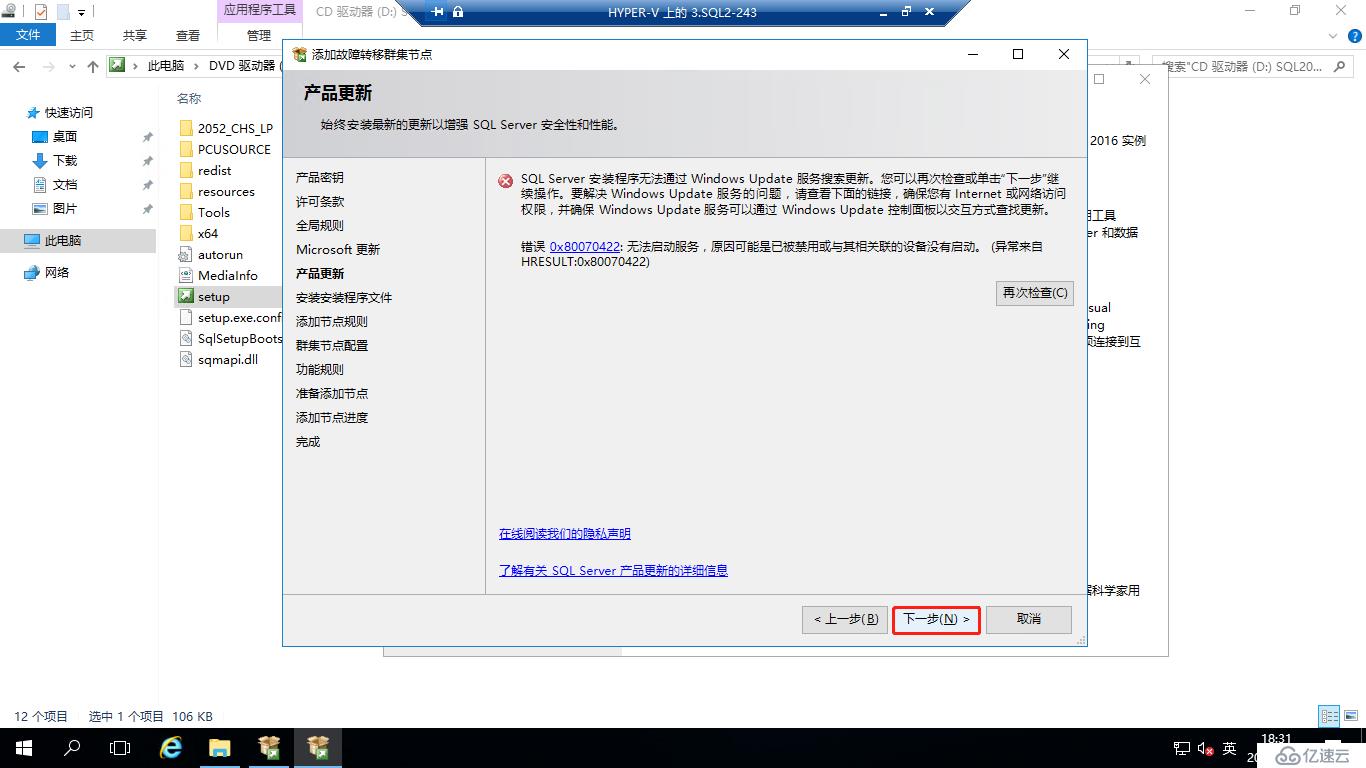Image resolution: width=1366 pixels, height=768 pixels.
Task: Select 全局规则 step in wizard sidebar
Action: (320, 225)
